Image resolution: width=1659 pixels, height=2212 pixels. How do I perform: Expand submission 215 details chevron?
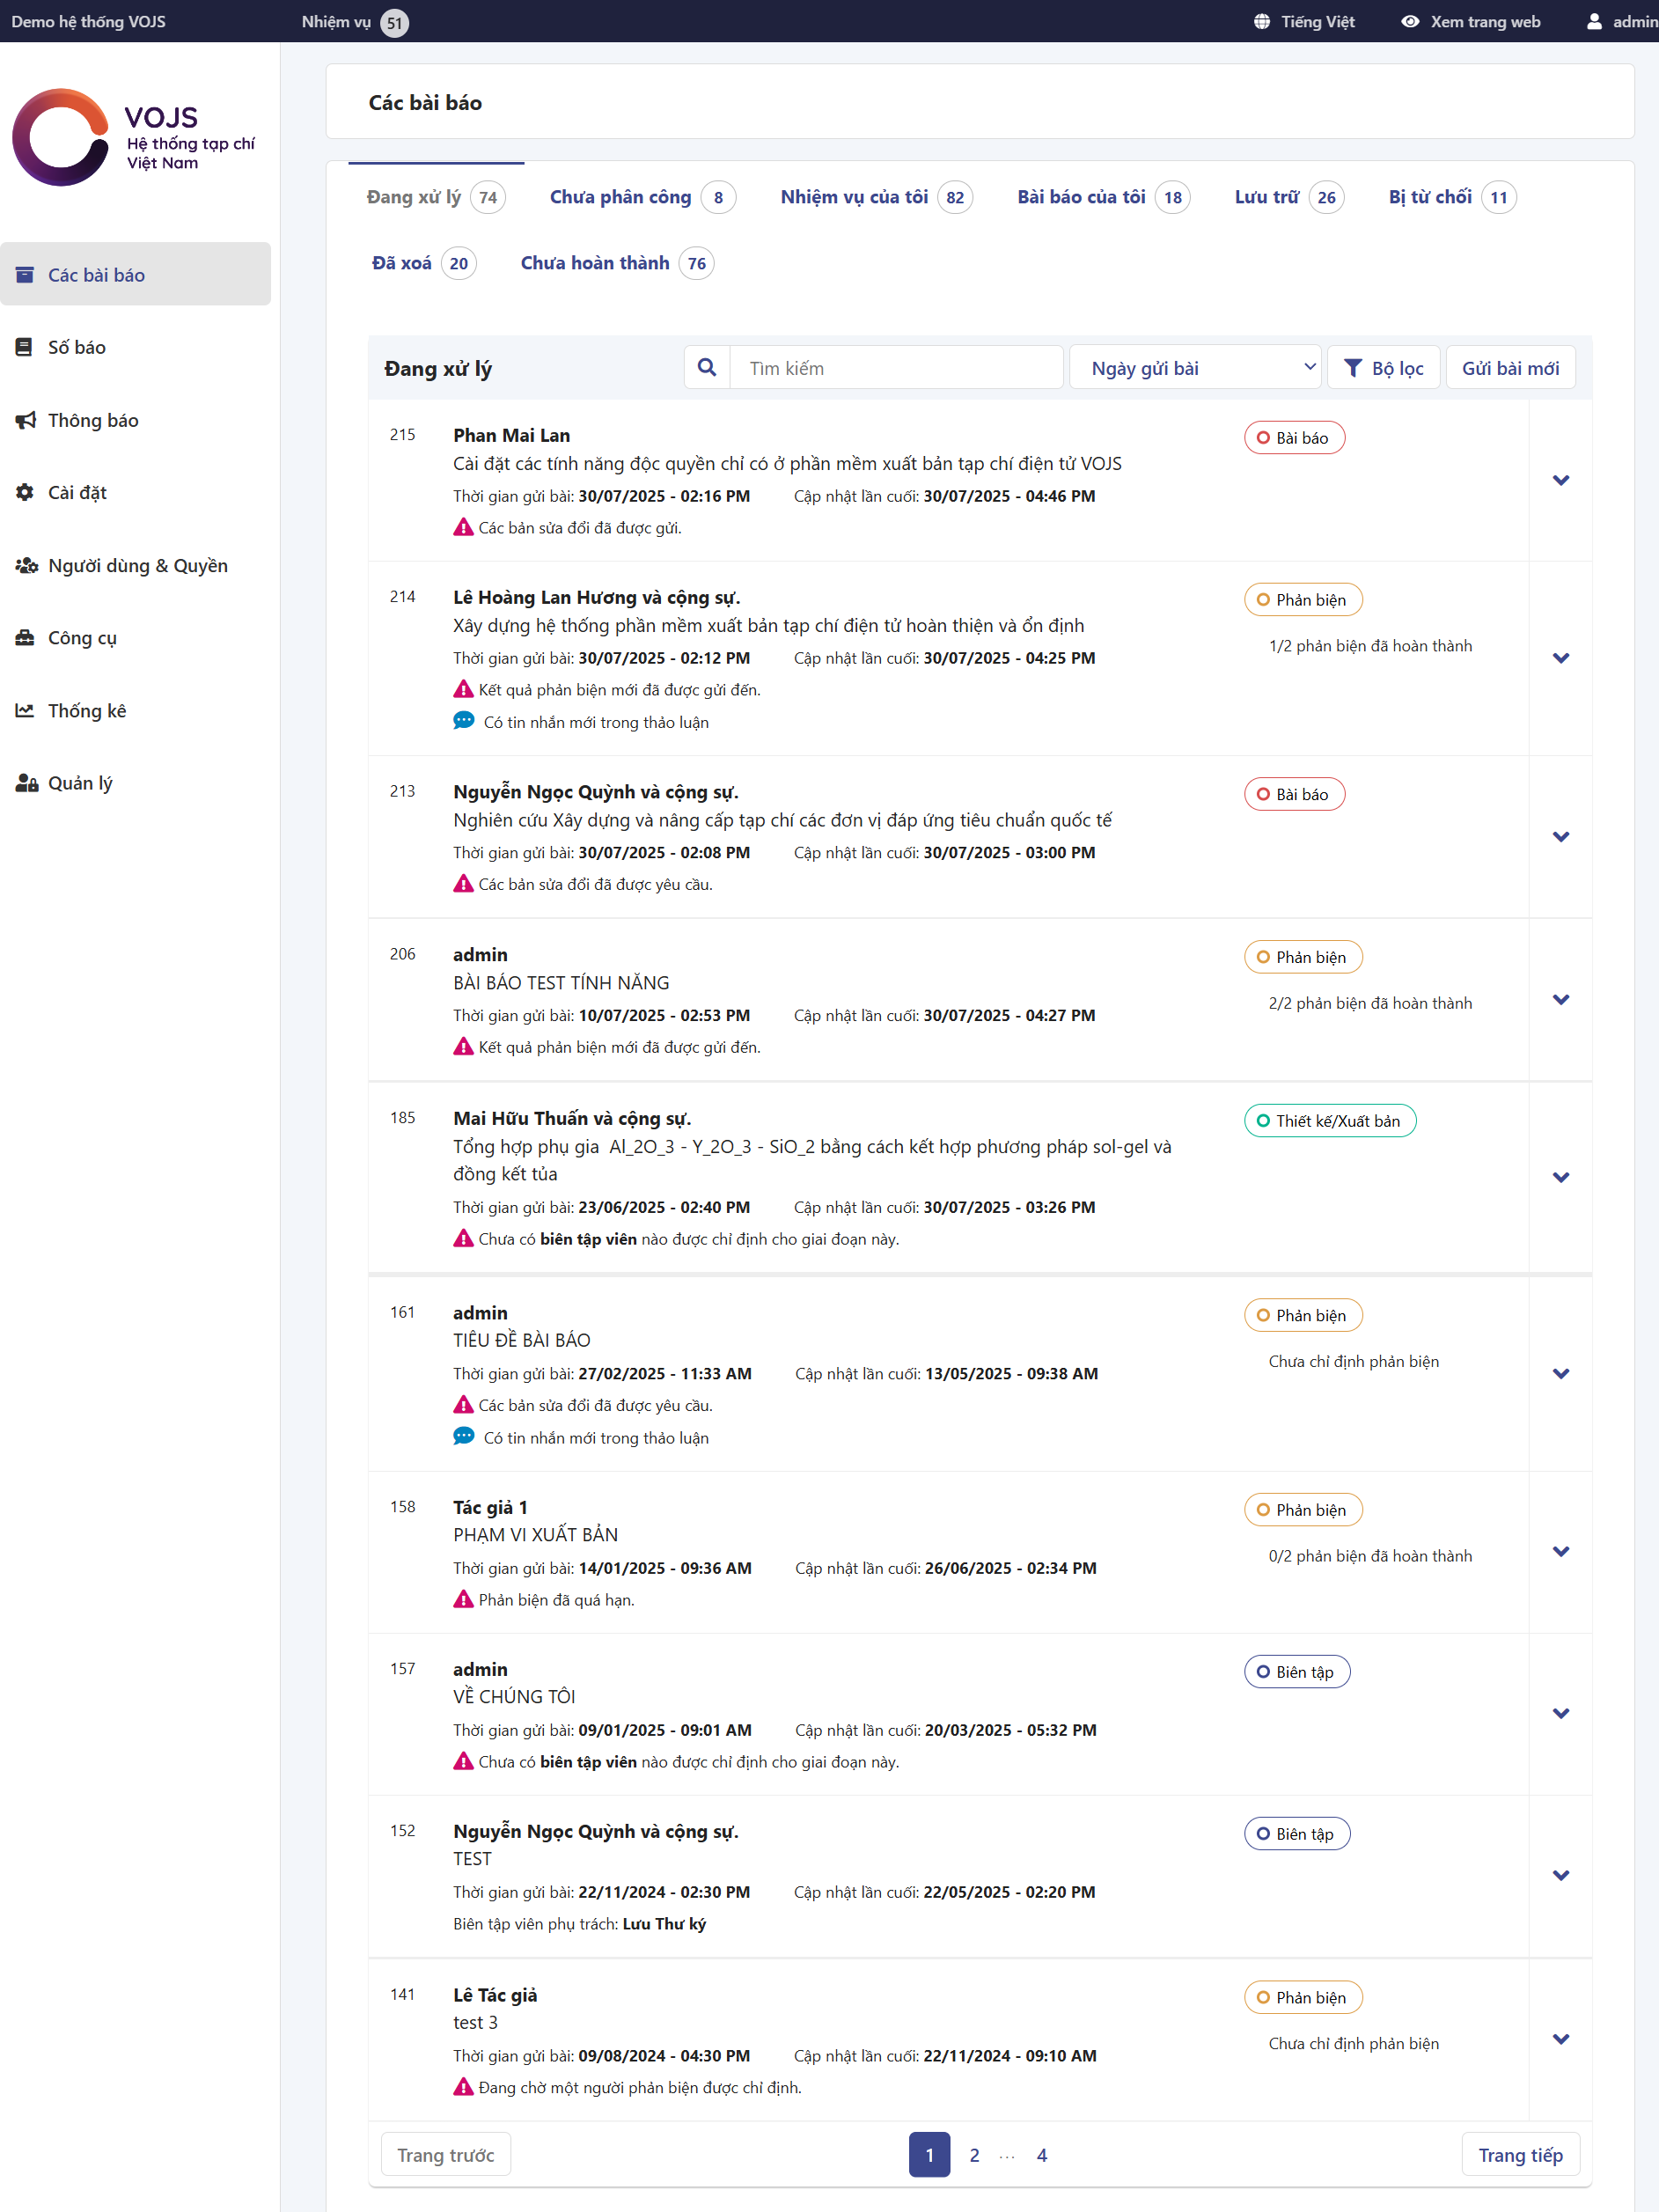[x=1560, y=480]
